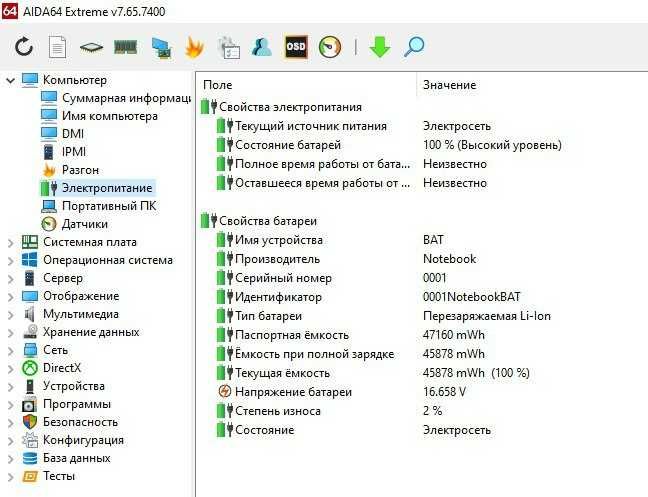The width and height of the screenshot is (648, 497).
Task: Click the shield icon beside Безопасность
Action: 30,422
